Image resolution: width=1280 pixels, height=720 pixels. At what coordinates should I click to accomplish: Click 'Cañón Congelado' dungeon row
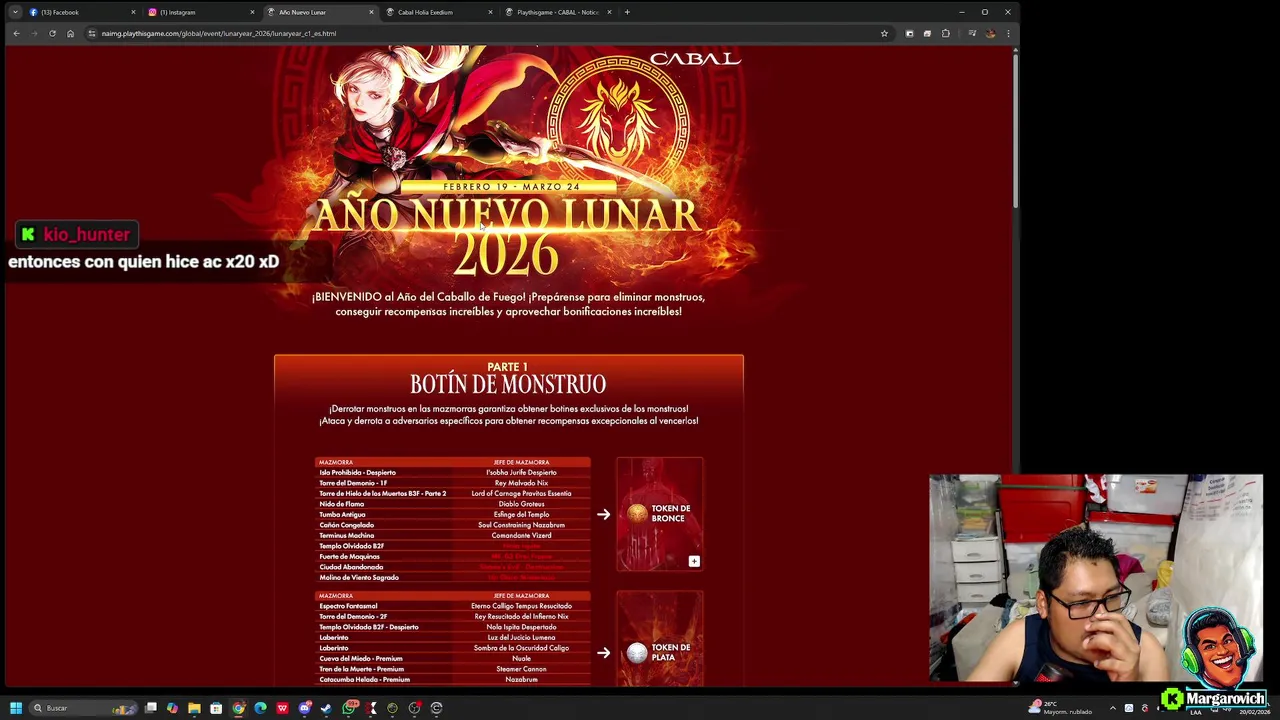pos(453,525)
